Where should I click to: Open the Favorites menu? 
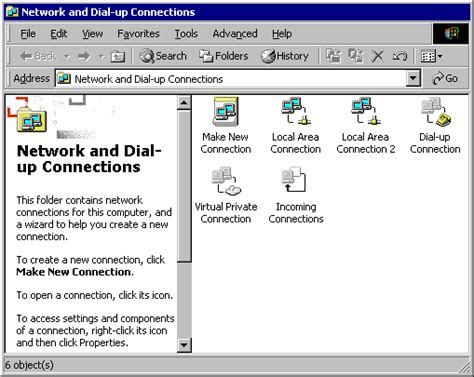click(x=138, y=34)
